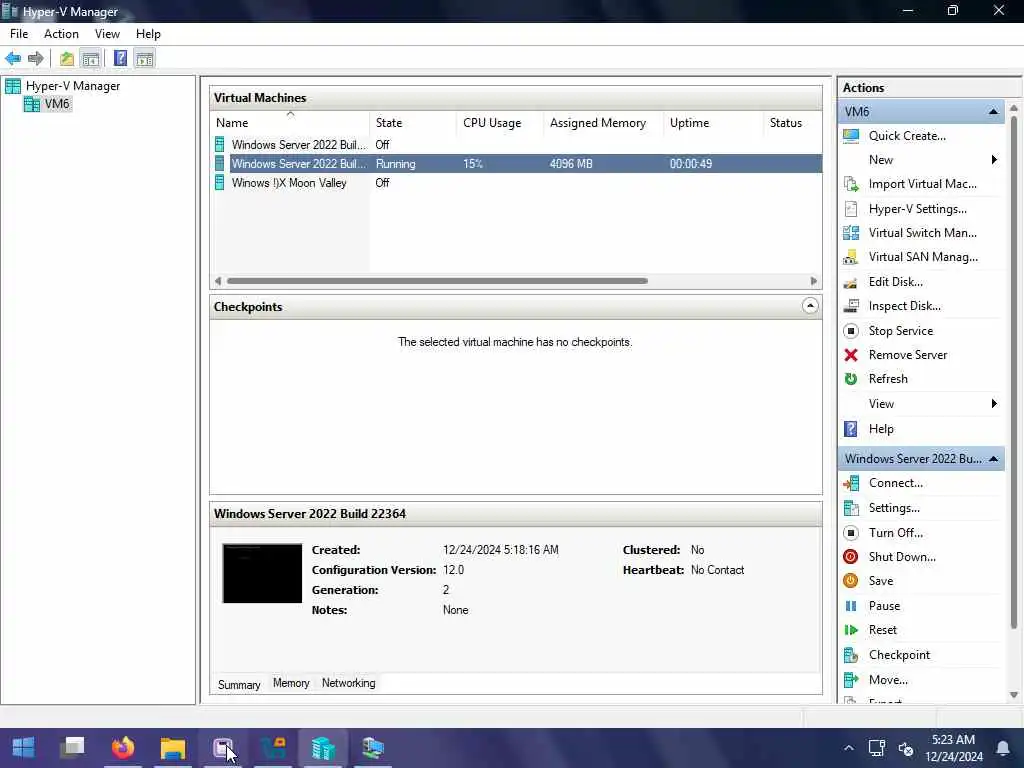Open the notification center bell icon
Screen dimensions: 1024x768
(x=1003, y=748)
